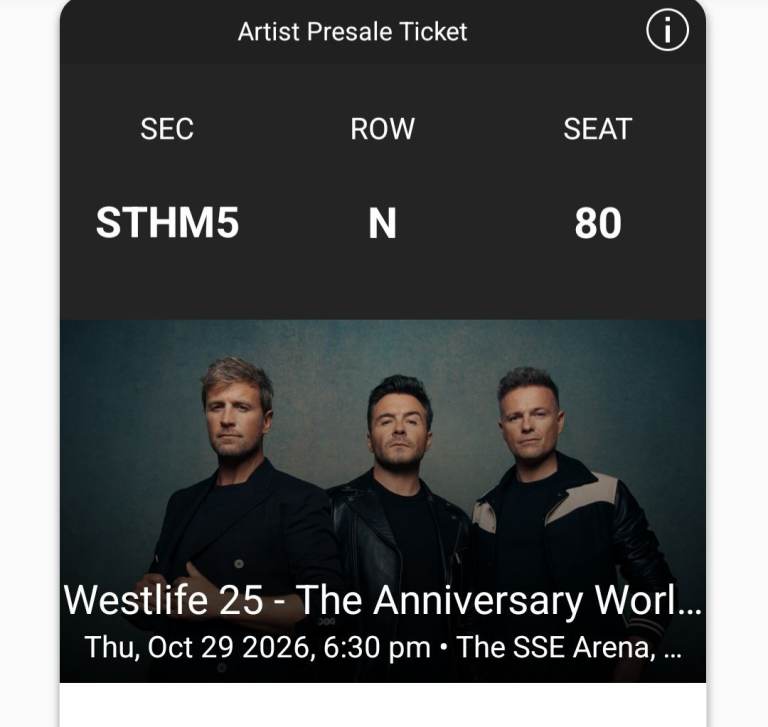The height and width of the screenshot is (727, 768).
Task: Tap the 6:30 pm start time
Action: [x=377, y=647]
